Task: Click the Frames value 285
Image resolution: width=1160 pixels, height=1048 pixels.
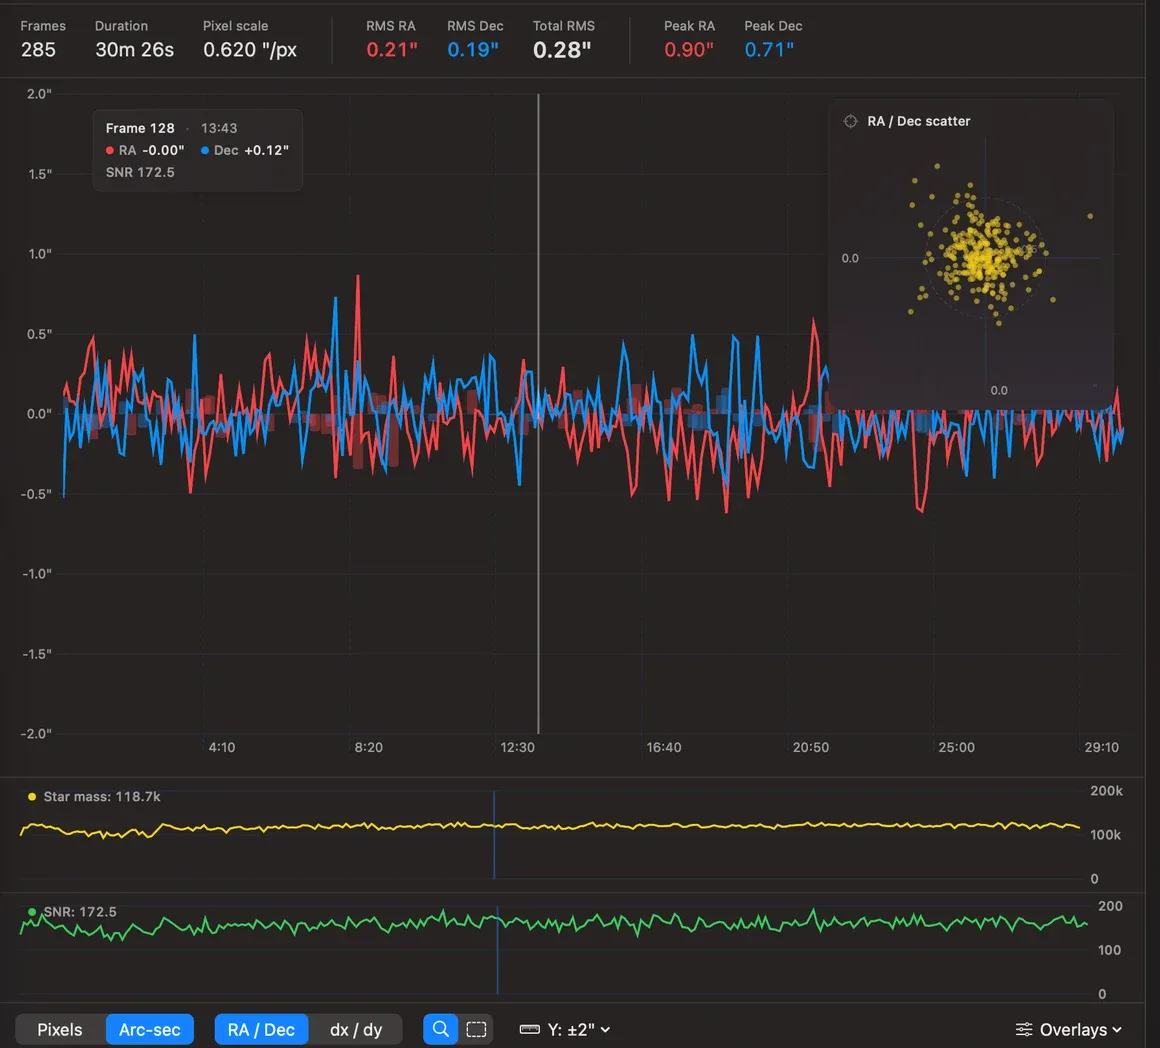Action: pos(38,50)
